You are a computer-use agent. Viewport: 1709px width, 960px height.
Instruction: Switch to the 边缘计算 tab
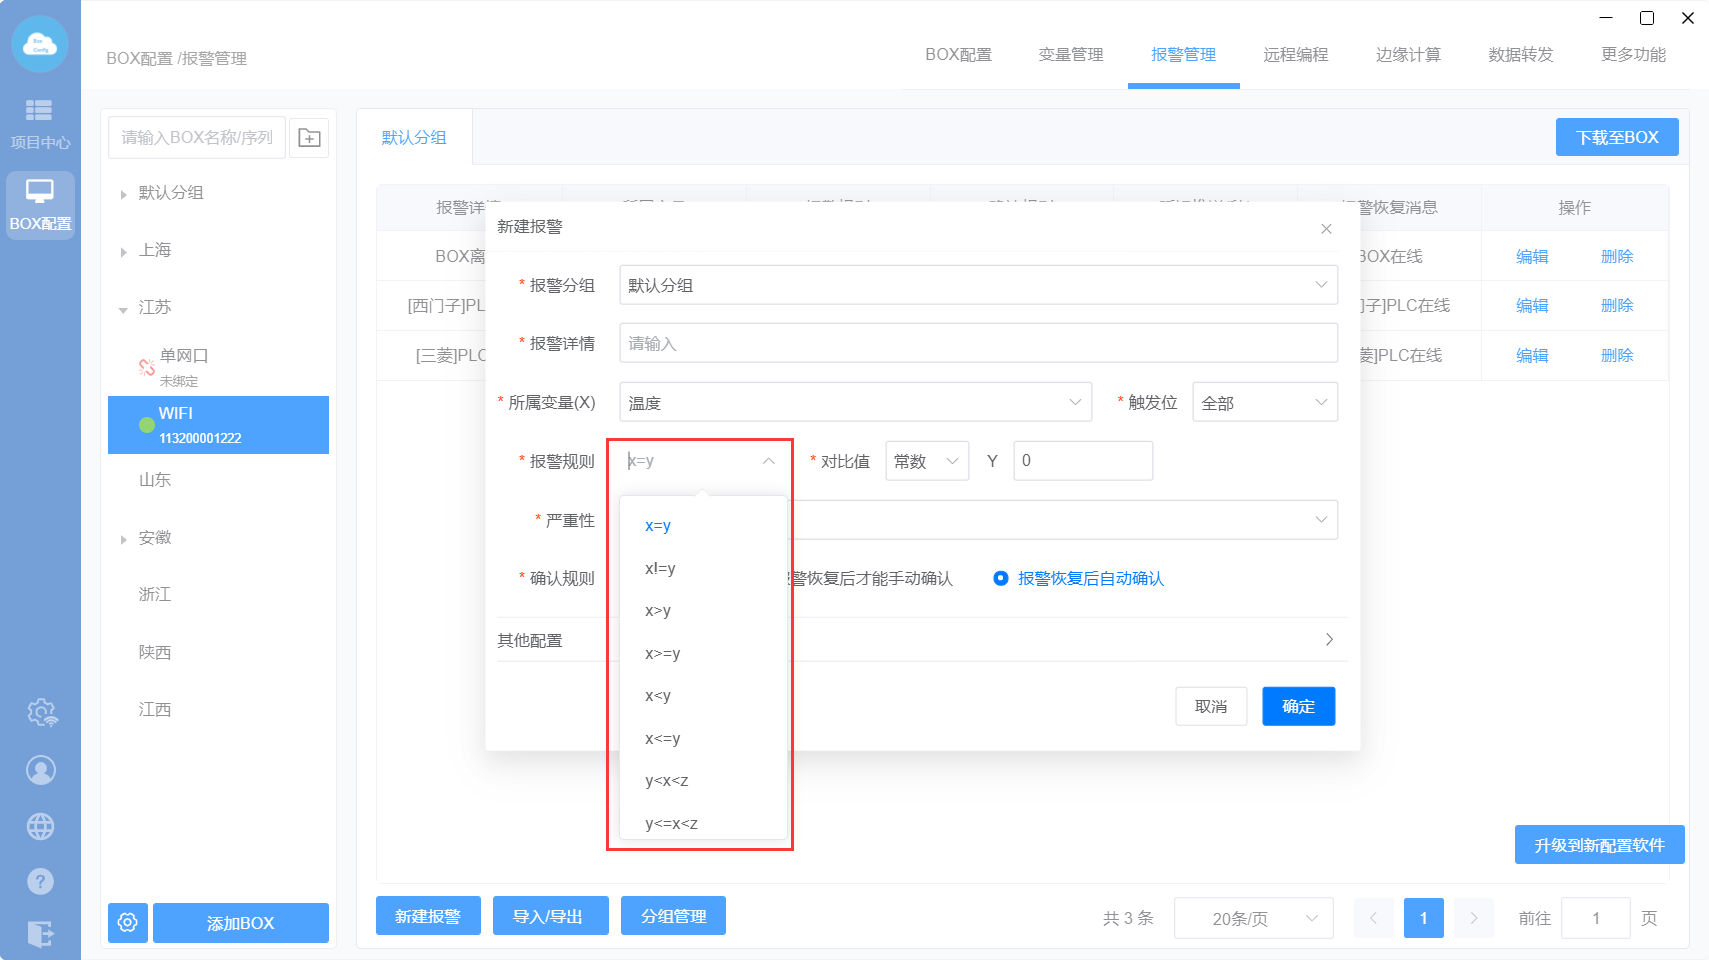click(x=1407, y=55)
